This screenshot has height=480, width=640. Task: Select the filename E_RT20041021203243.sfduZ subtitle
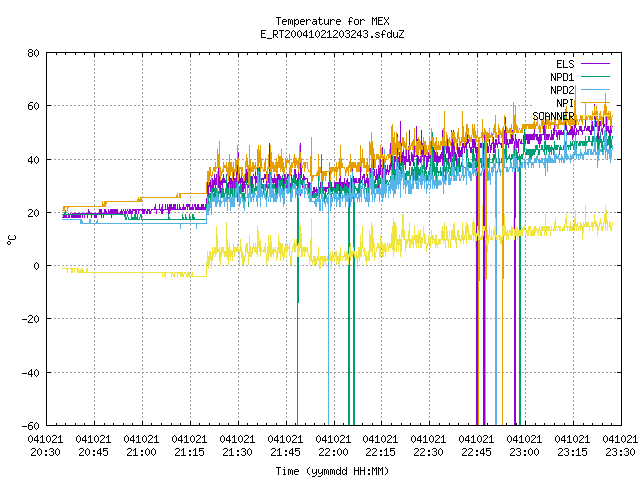click(332, 34)
